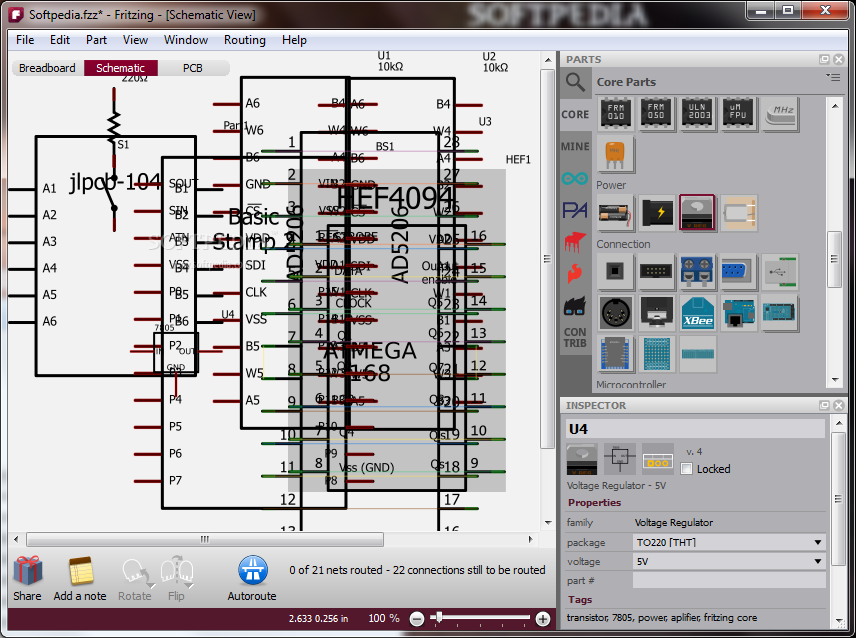The width and height of the screenshot is (856, 638).
Task: Select the USB connector part
Action: point(780,271)
